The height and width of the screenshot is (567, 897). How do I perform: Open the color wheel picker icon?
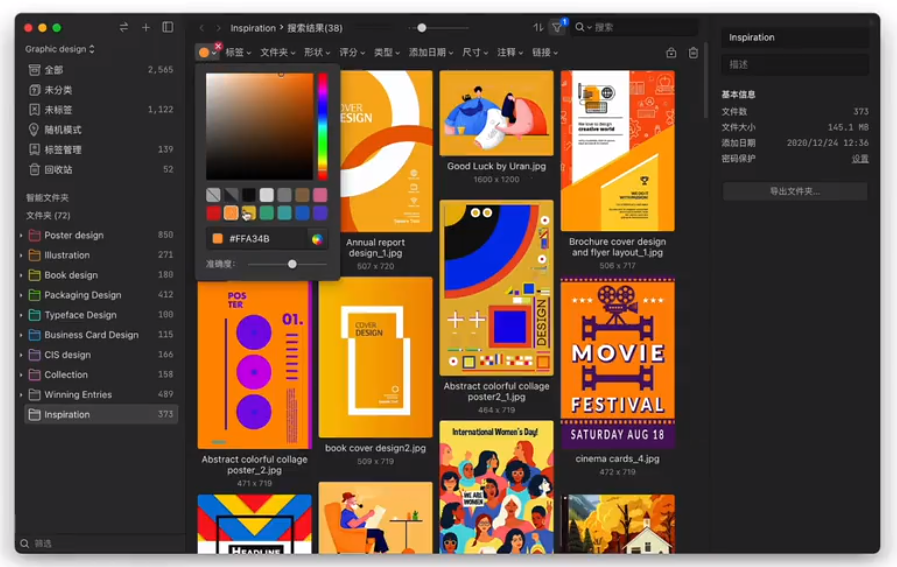point(317,239)
